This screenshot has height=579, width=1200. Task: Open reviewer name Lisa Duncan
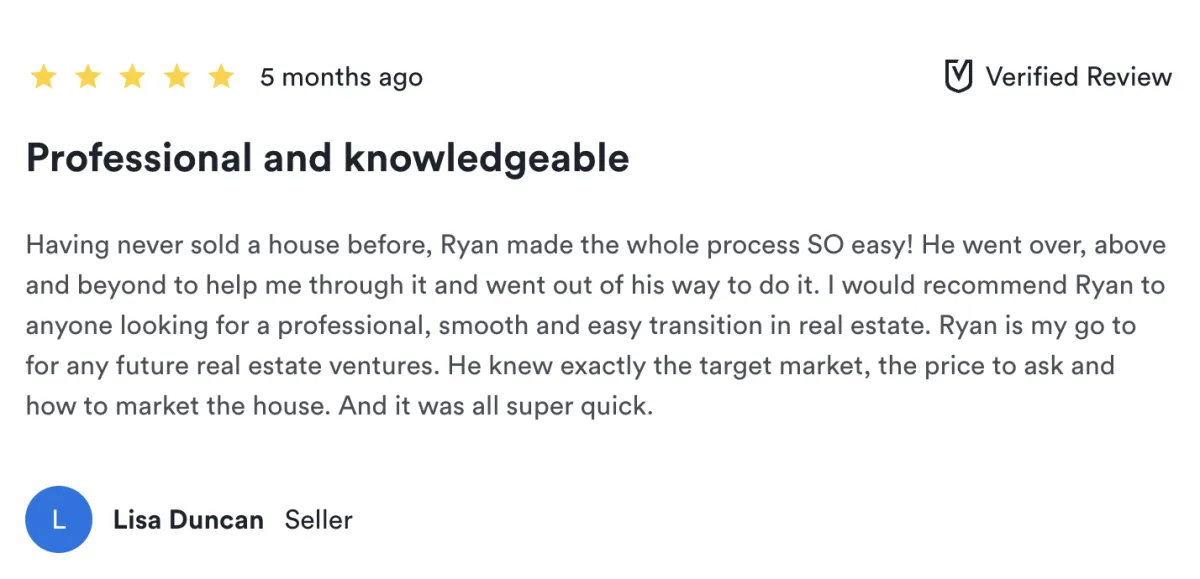click(188, 520)
